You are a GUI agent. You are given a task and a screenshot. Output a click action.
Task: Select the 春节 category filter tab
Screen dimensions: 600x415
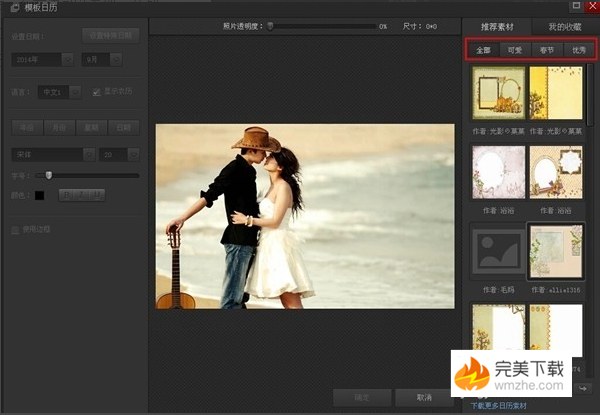tap(546, 49)
